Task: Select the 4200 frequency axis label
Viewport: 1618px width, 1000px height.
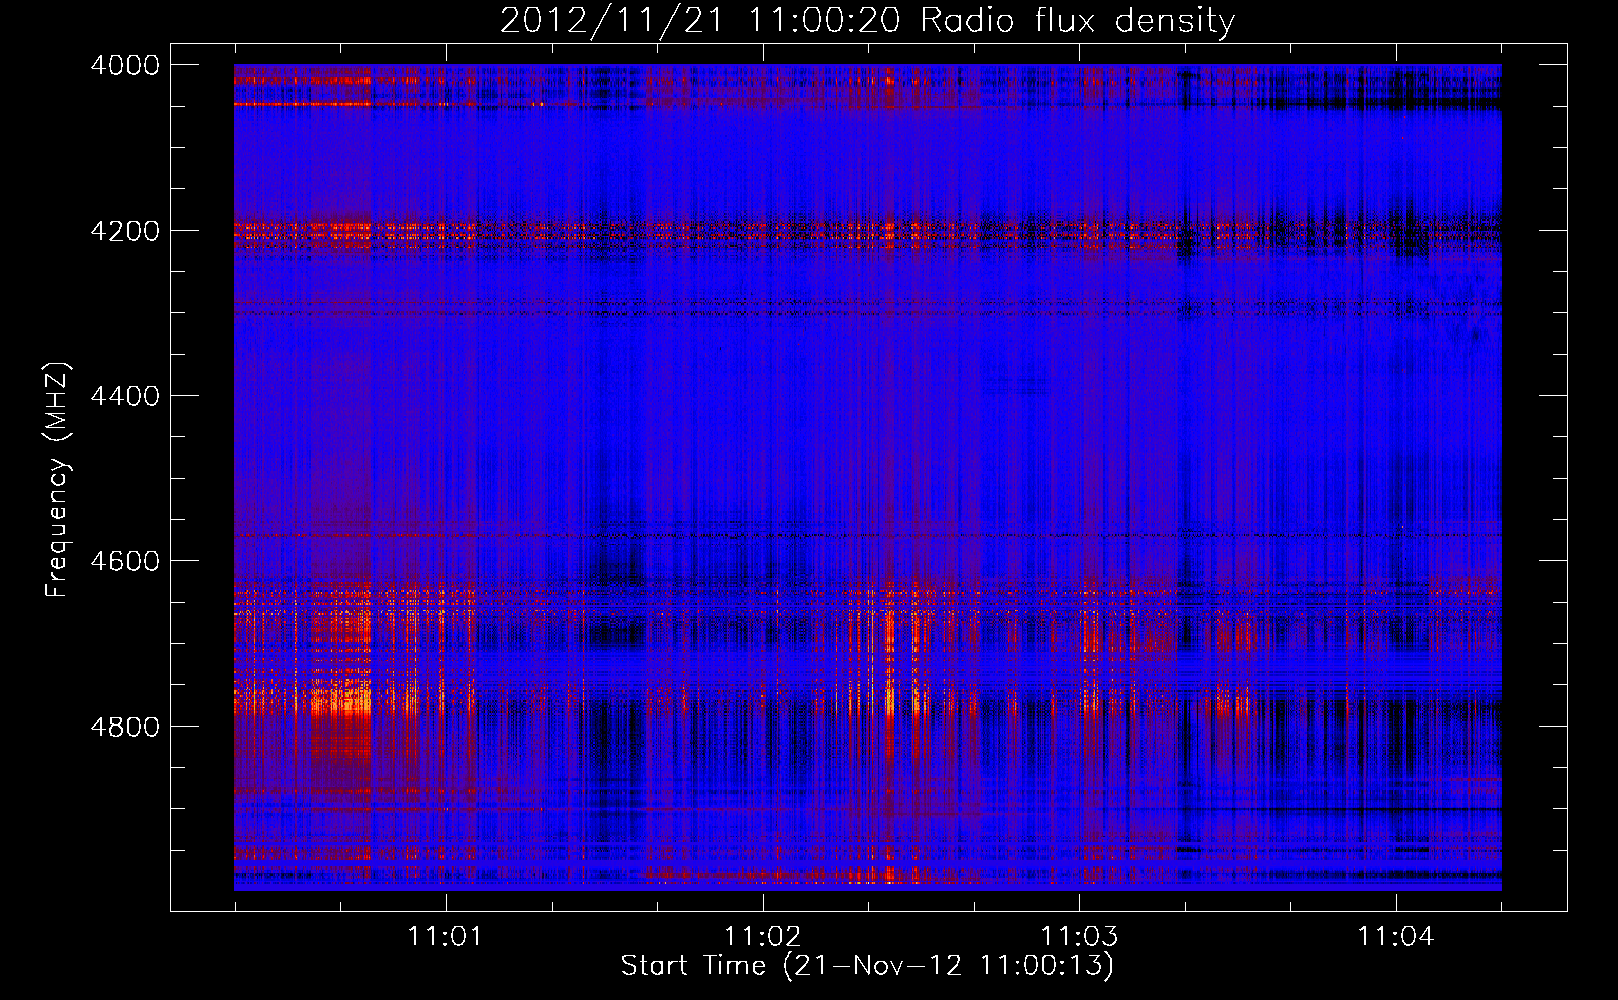Action: click(125, 230)
